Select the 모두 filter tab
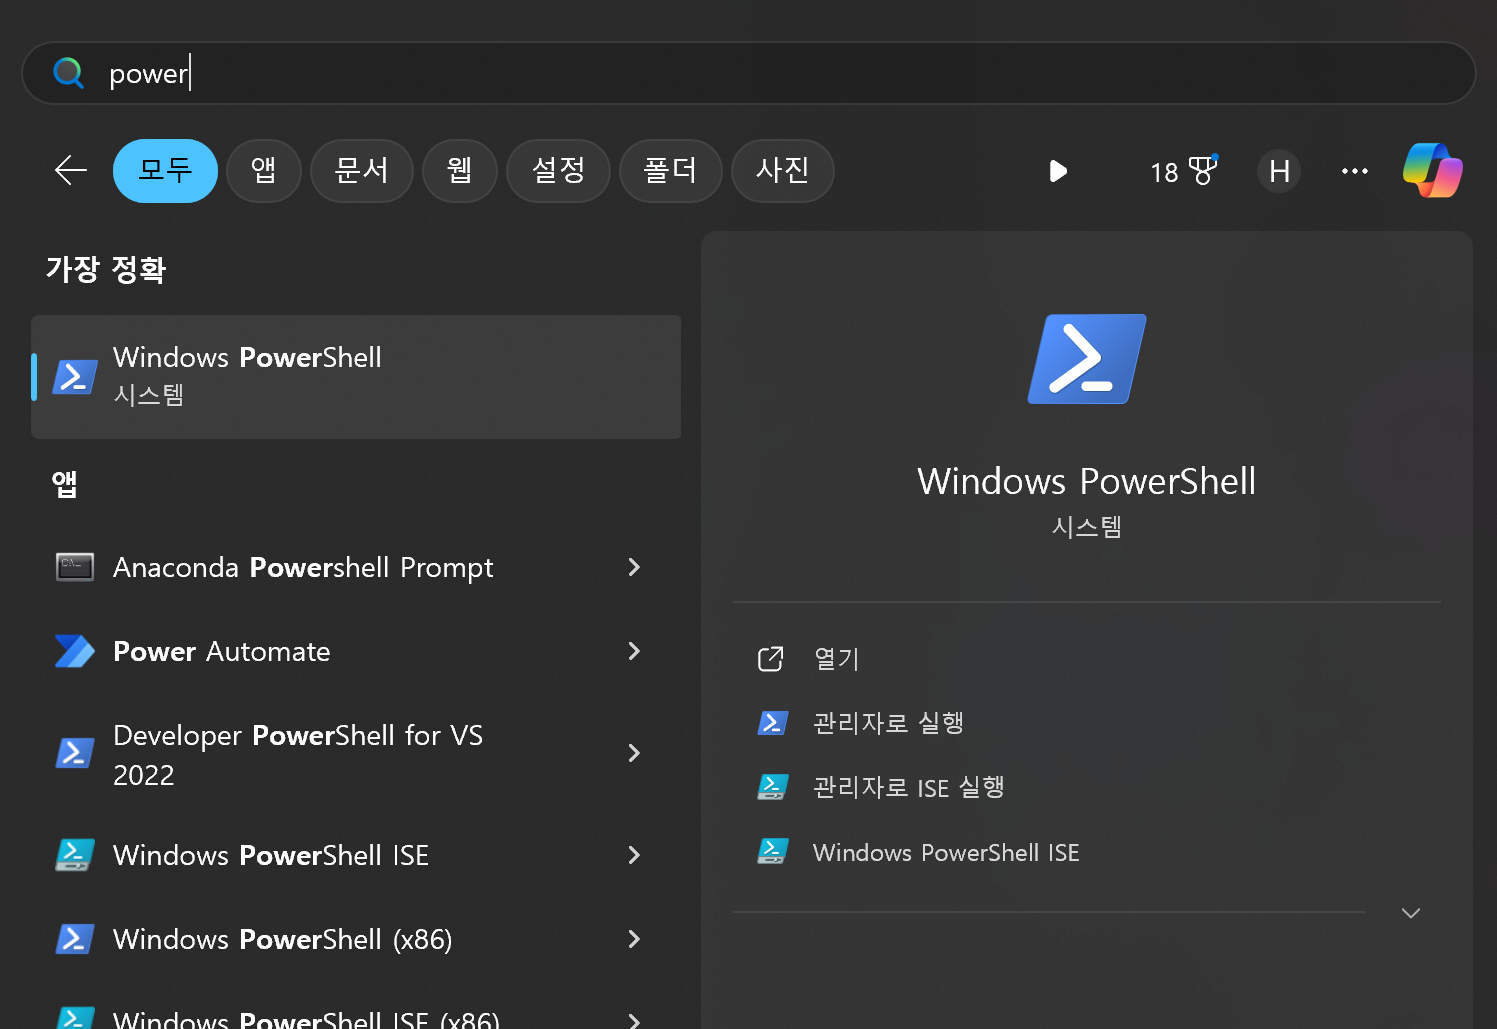The height and width of the screenshot is (1029, 1497). pyautogui.click(x=165, y=170)
